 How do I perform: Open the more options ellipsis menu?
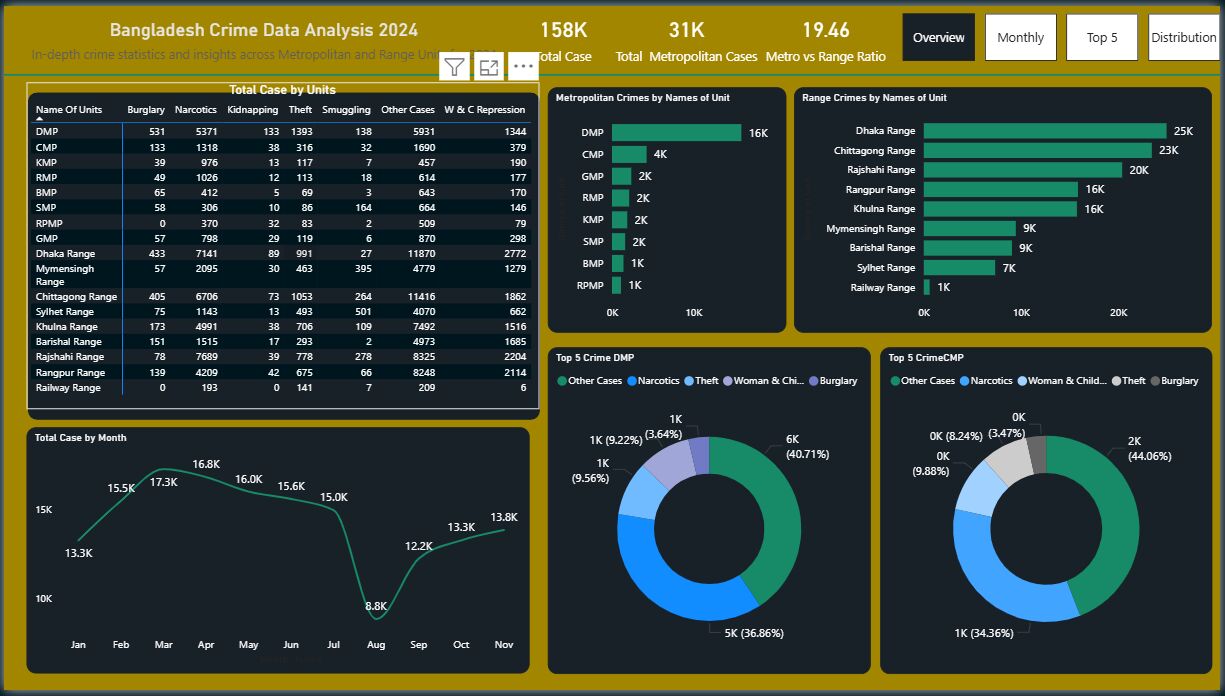click(523, 68)
